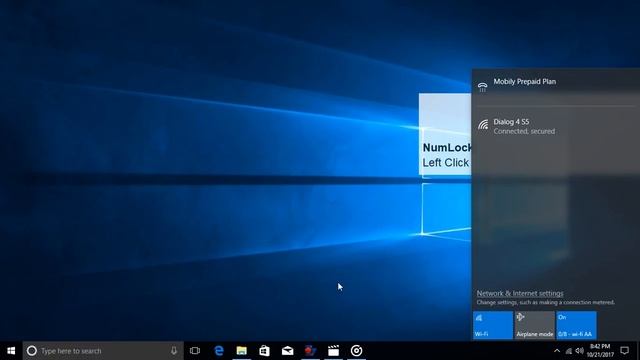640x360 pixels.
Task: Click the microphone icon in the search box
Action: point(174,351)
